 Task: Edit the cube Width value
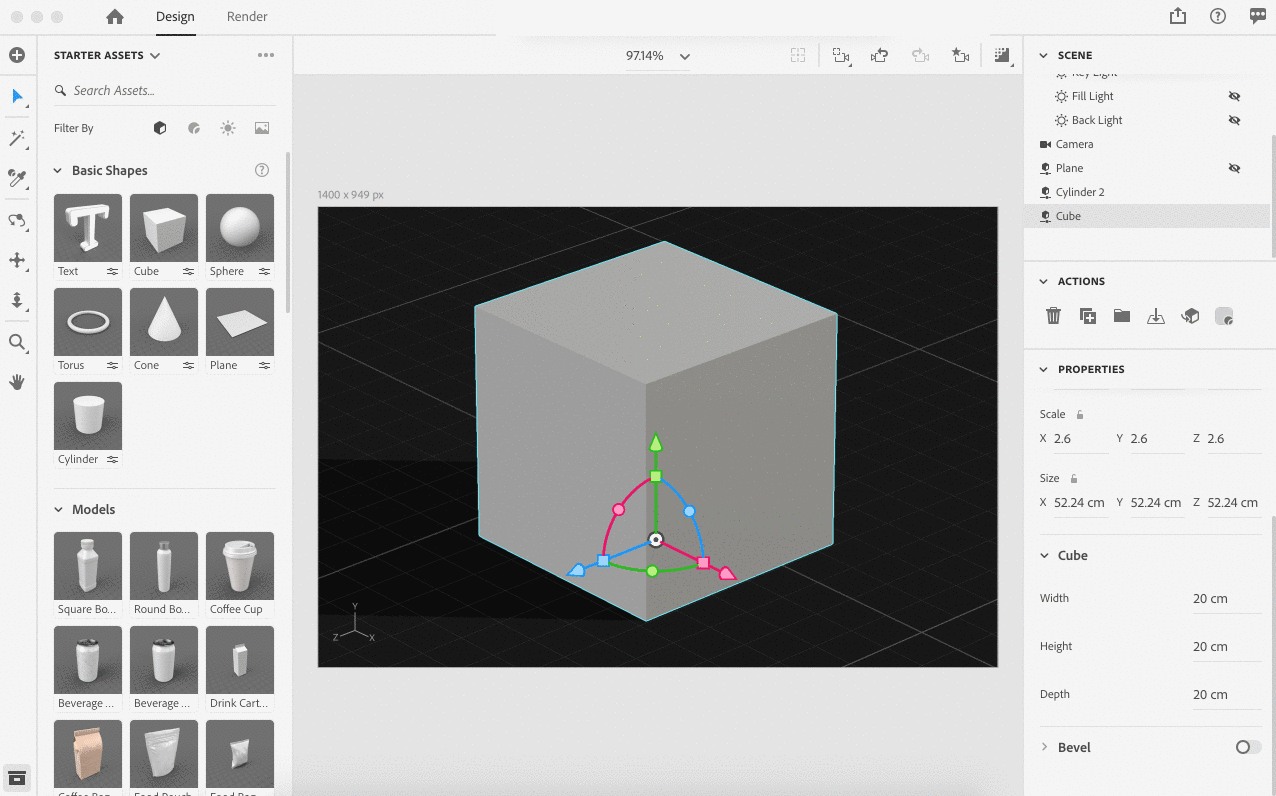point(1226,599)
